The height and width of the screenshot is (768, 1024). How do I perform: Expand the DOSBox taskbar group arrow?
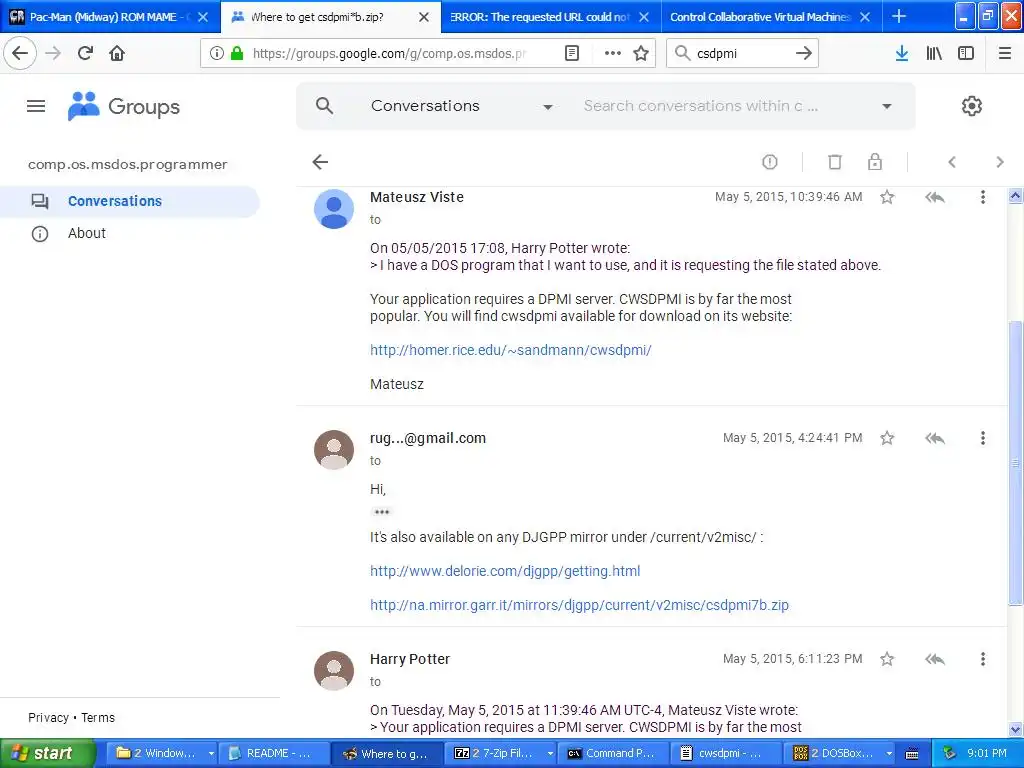(889, 754)
